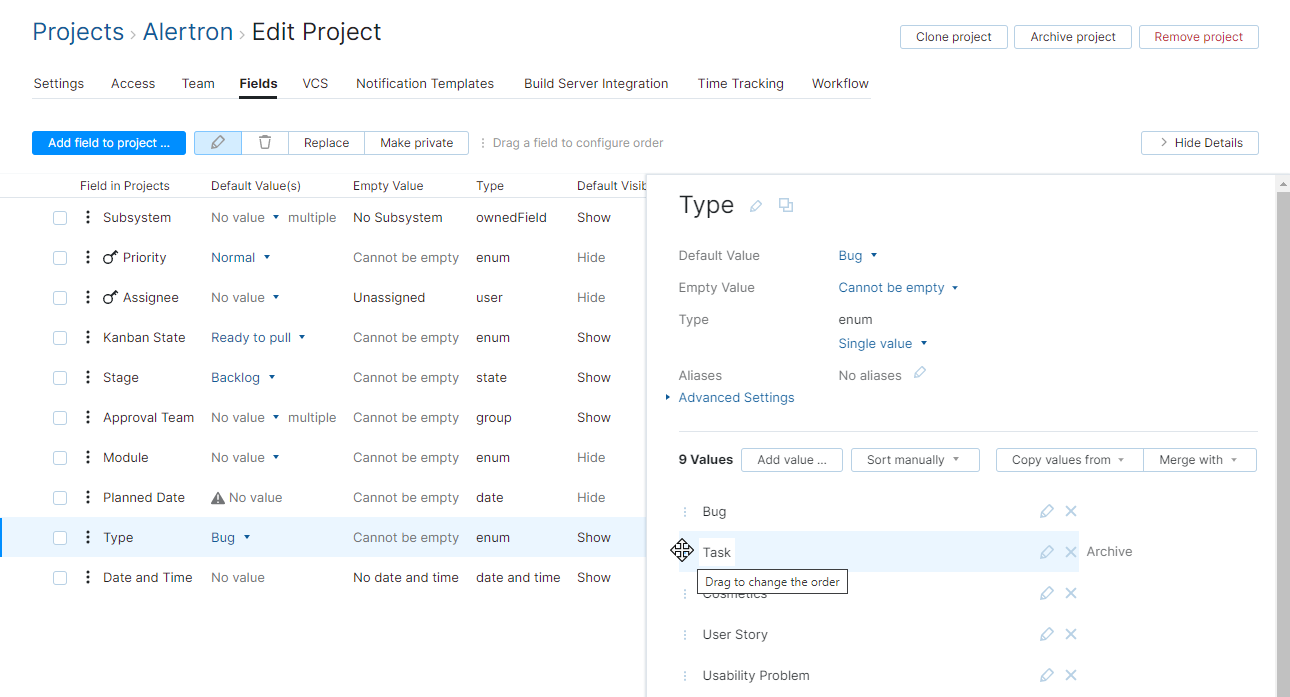Edit the Bug value with its pencil icon
The image size is (1290, 697).
click(x=1046, y=511)
